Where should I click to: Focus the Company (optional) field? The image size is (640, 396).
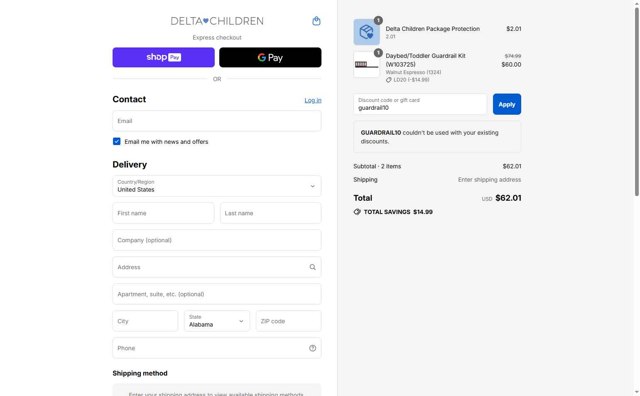click(x=217, y=240)
